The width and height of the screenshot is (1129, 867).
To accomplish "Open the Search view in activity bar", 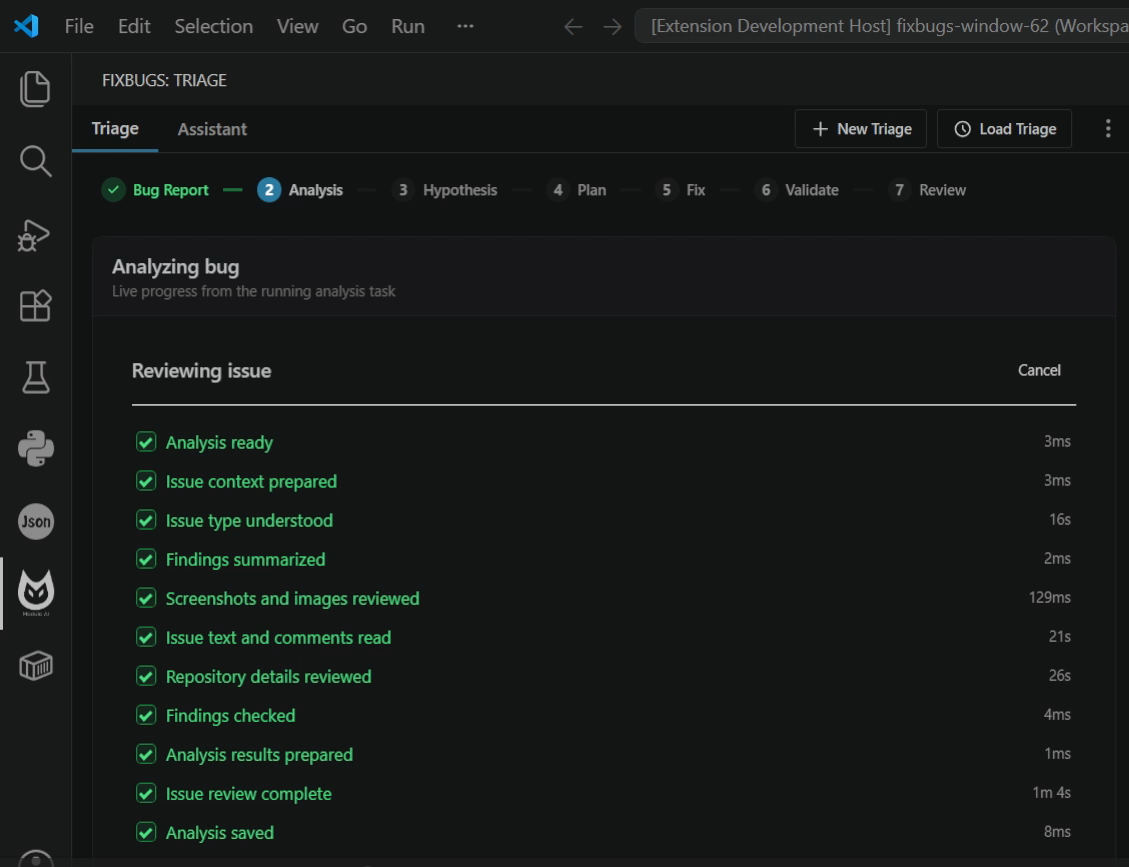I will coord(35,161).
